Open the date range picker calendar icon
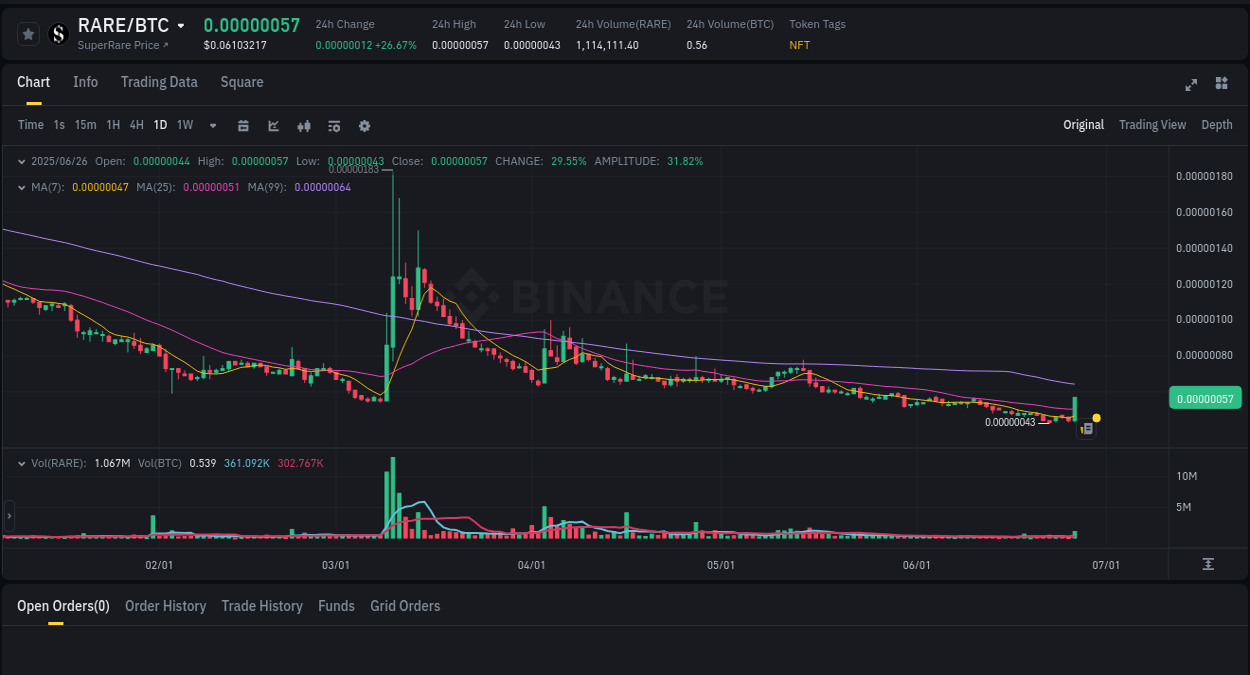1250x675 pixels. click(x=243, y=125)
